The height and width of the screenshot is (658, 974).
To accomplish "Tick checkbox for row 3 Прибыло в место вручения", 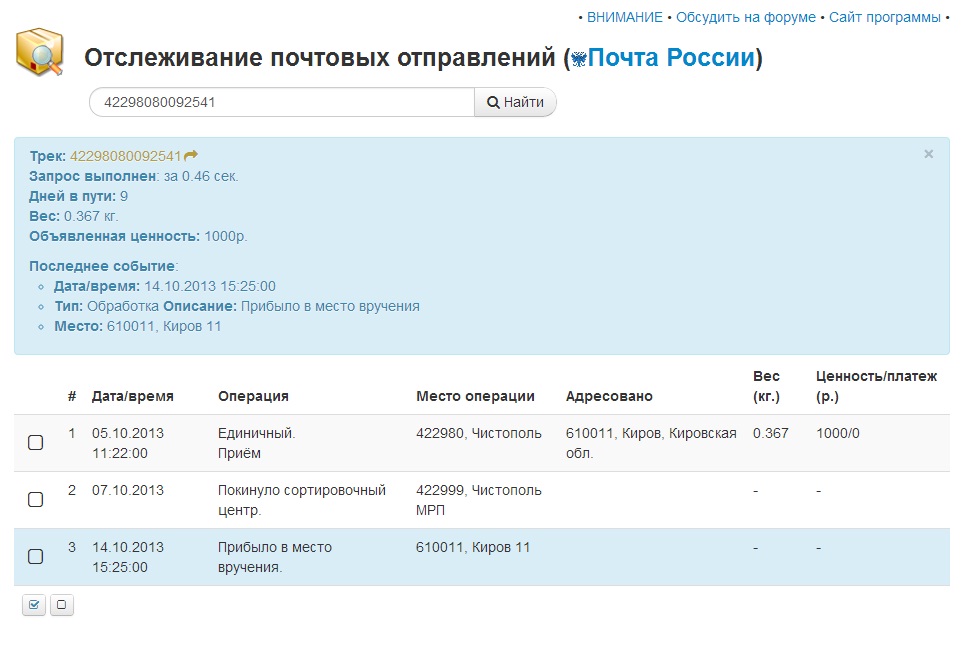I will [x=35, y=556].
